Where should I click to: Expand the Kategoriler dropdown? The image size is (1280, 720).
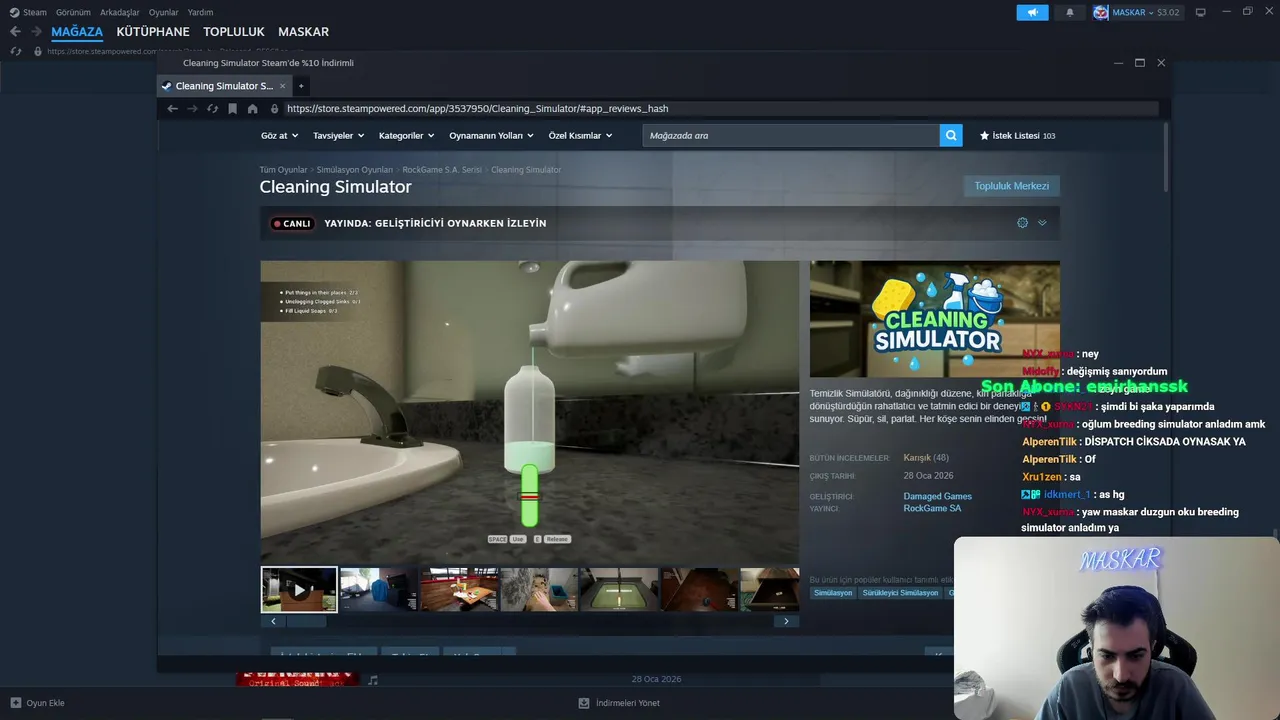coord(406,135)
